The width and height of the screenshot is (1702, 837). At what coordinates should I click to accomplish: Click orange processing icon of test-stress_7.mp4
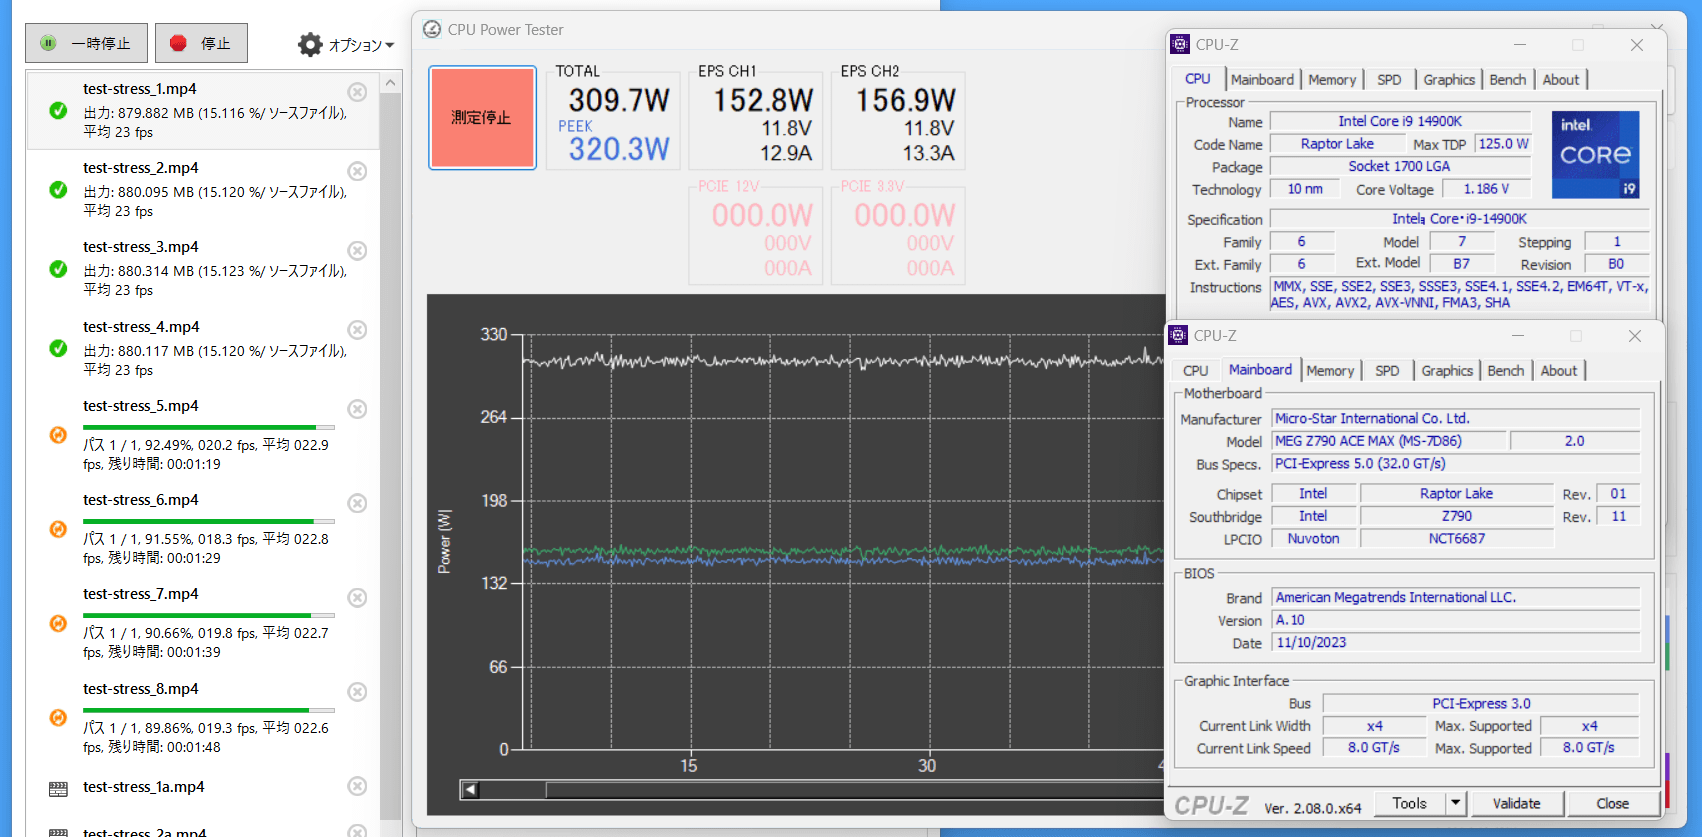(x=59, y=623)
